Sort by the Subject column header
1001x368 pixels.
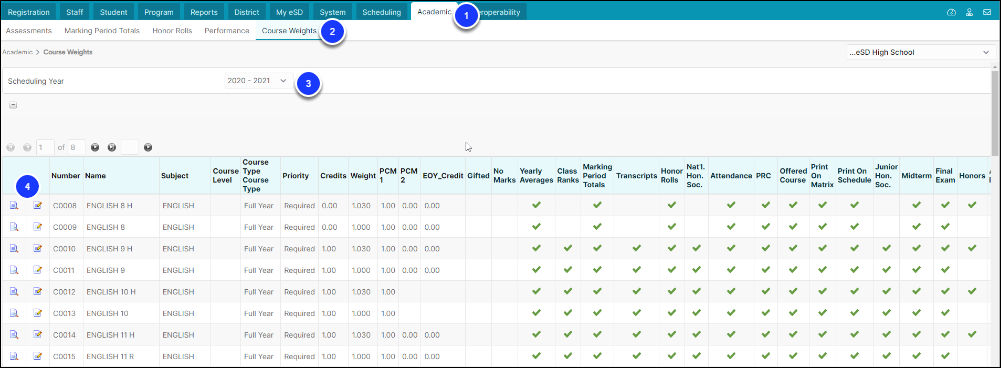175,176
